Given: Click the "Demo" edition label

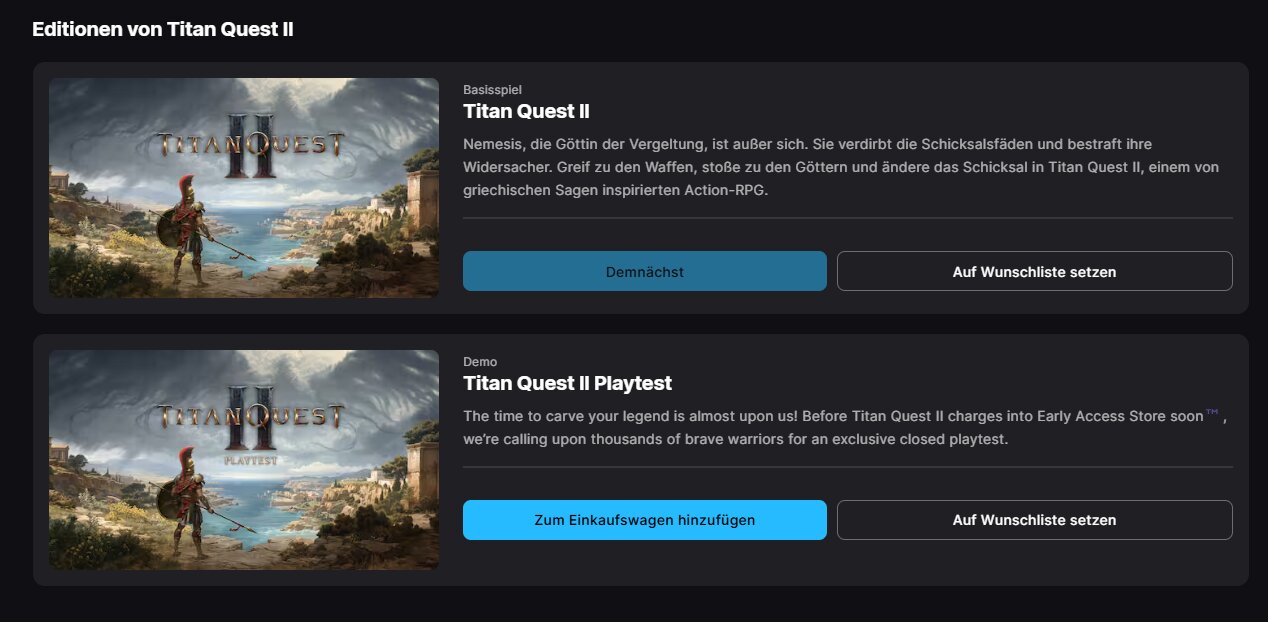Looking at the screenshot, I should pyautogui.click(x=480, y=362).
